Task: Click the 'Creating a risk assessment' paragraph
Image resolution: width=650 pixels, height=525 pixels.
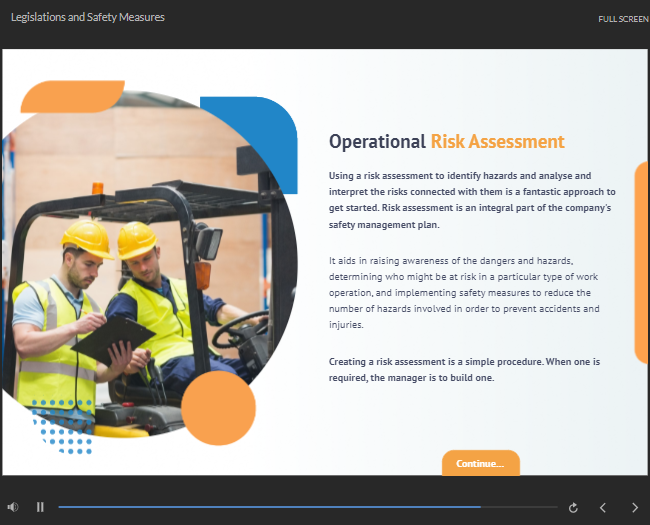Action: pyautogui.click(x=478, y=368)
